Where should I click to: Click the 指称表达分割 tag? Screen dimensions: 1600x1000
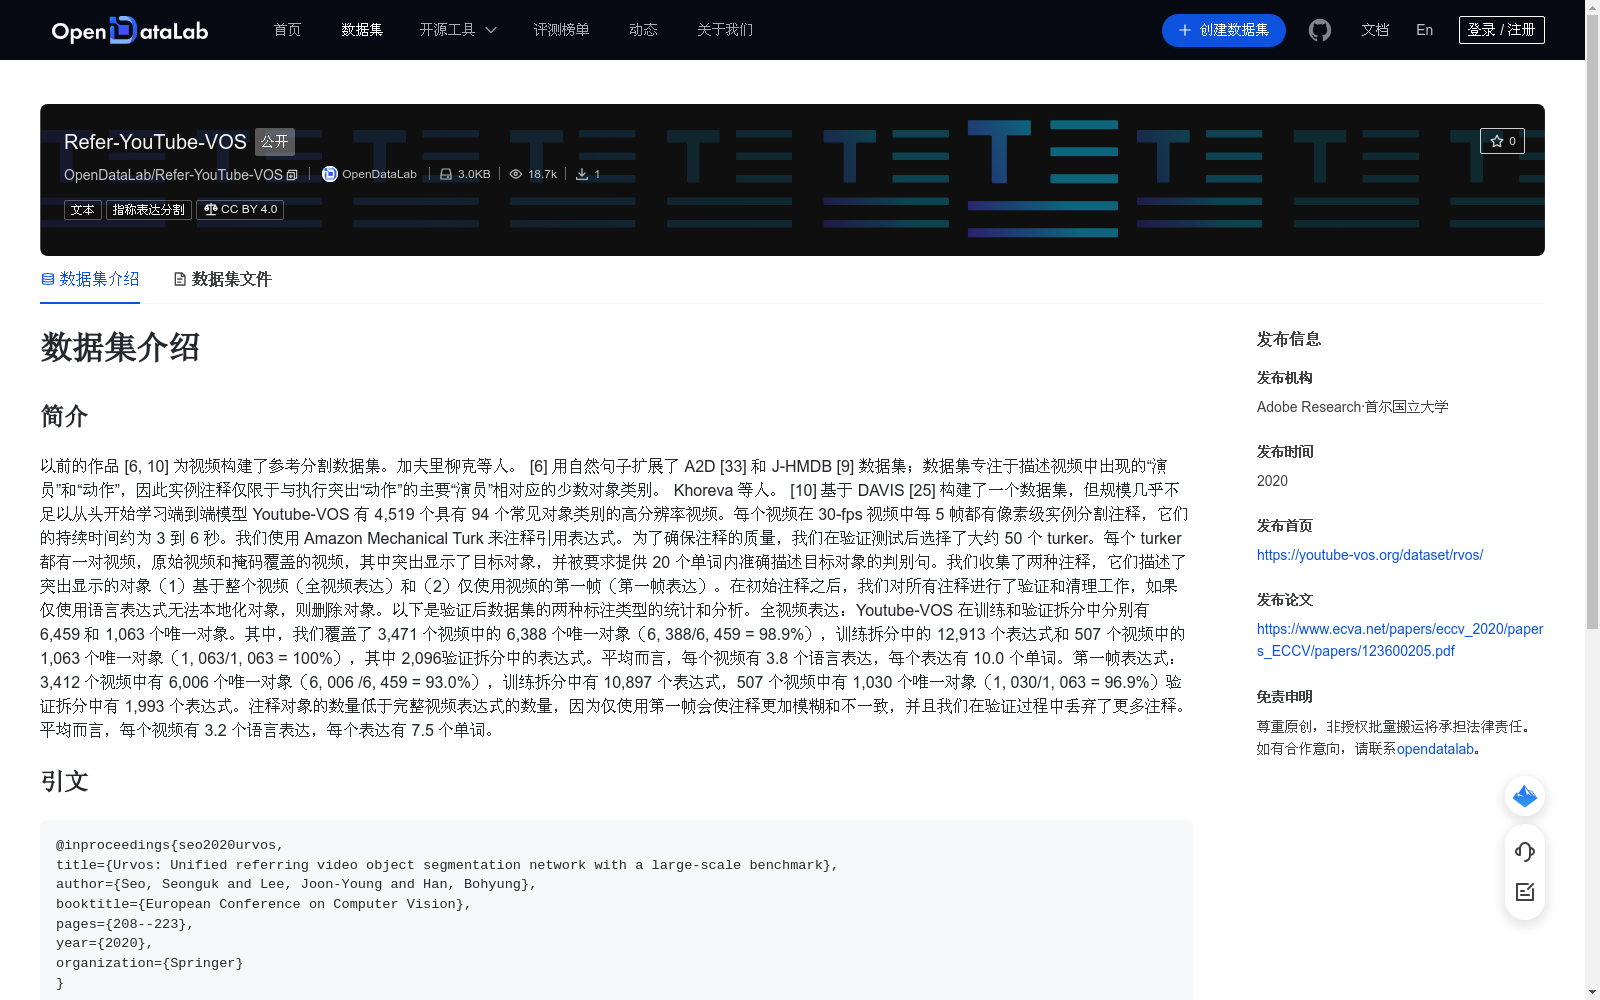(149, 210)
